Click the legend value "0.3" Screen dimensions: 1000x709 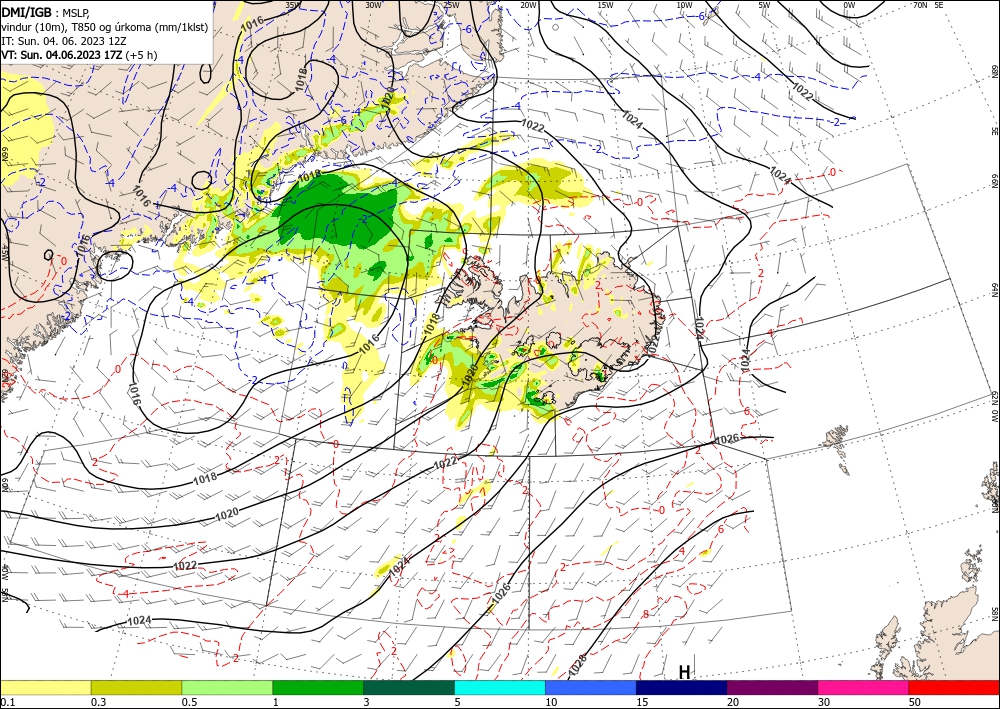[98, 702]
